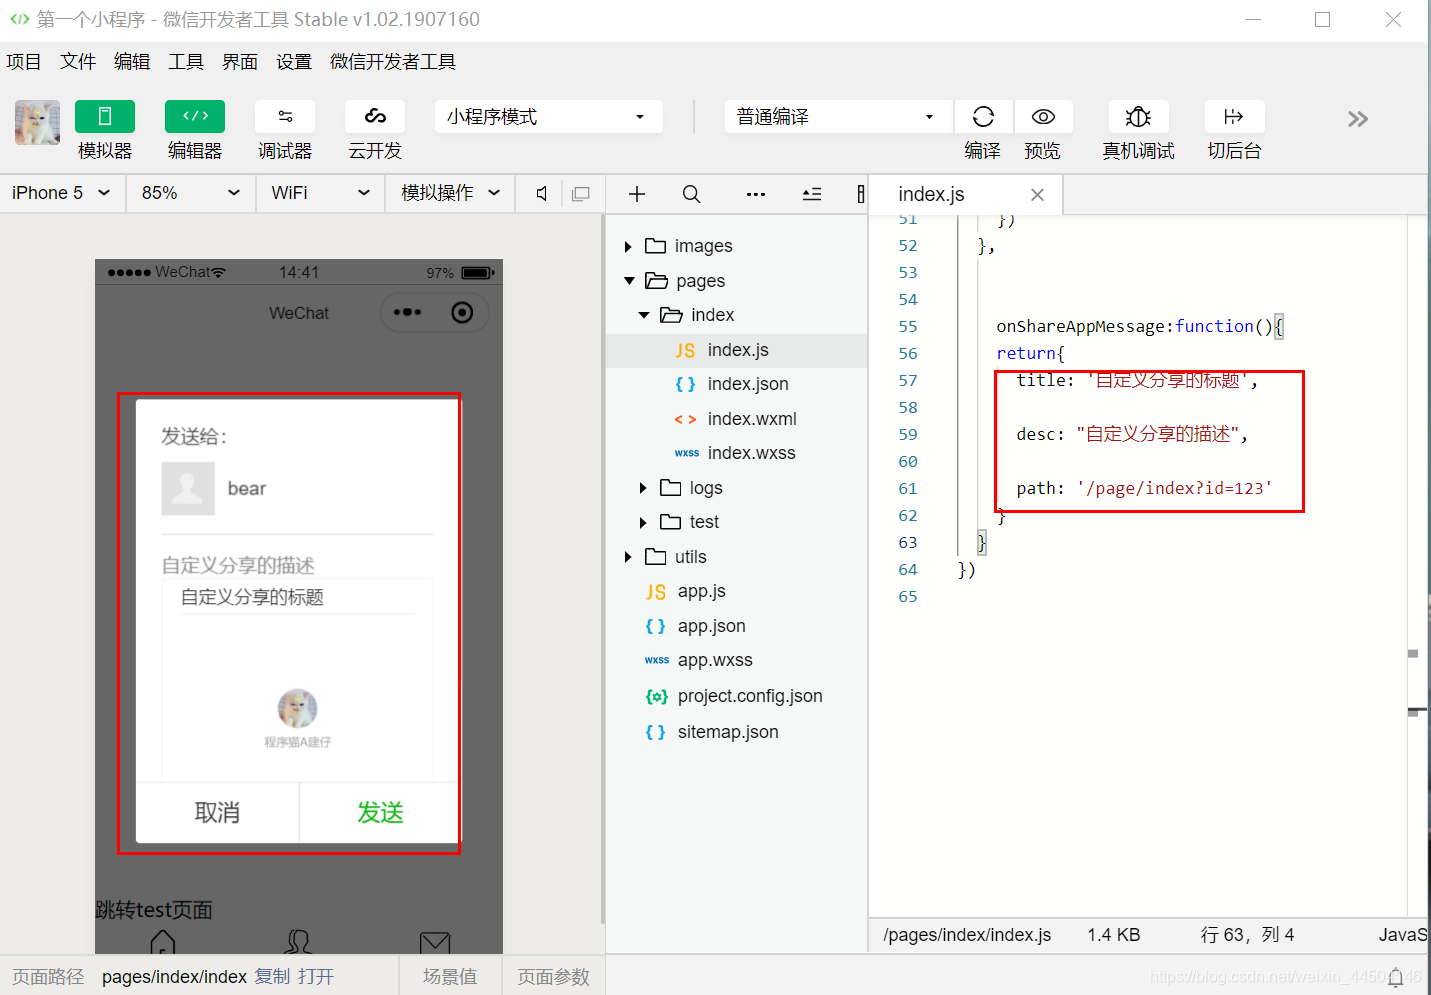Open index.js in file tree
This screenshot has height=995, width=1431.
pos(737,350)
